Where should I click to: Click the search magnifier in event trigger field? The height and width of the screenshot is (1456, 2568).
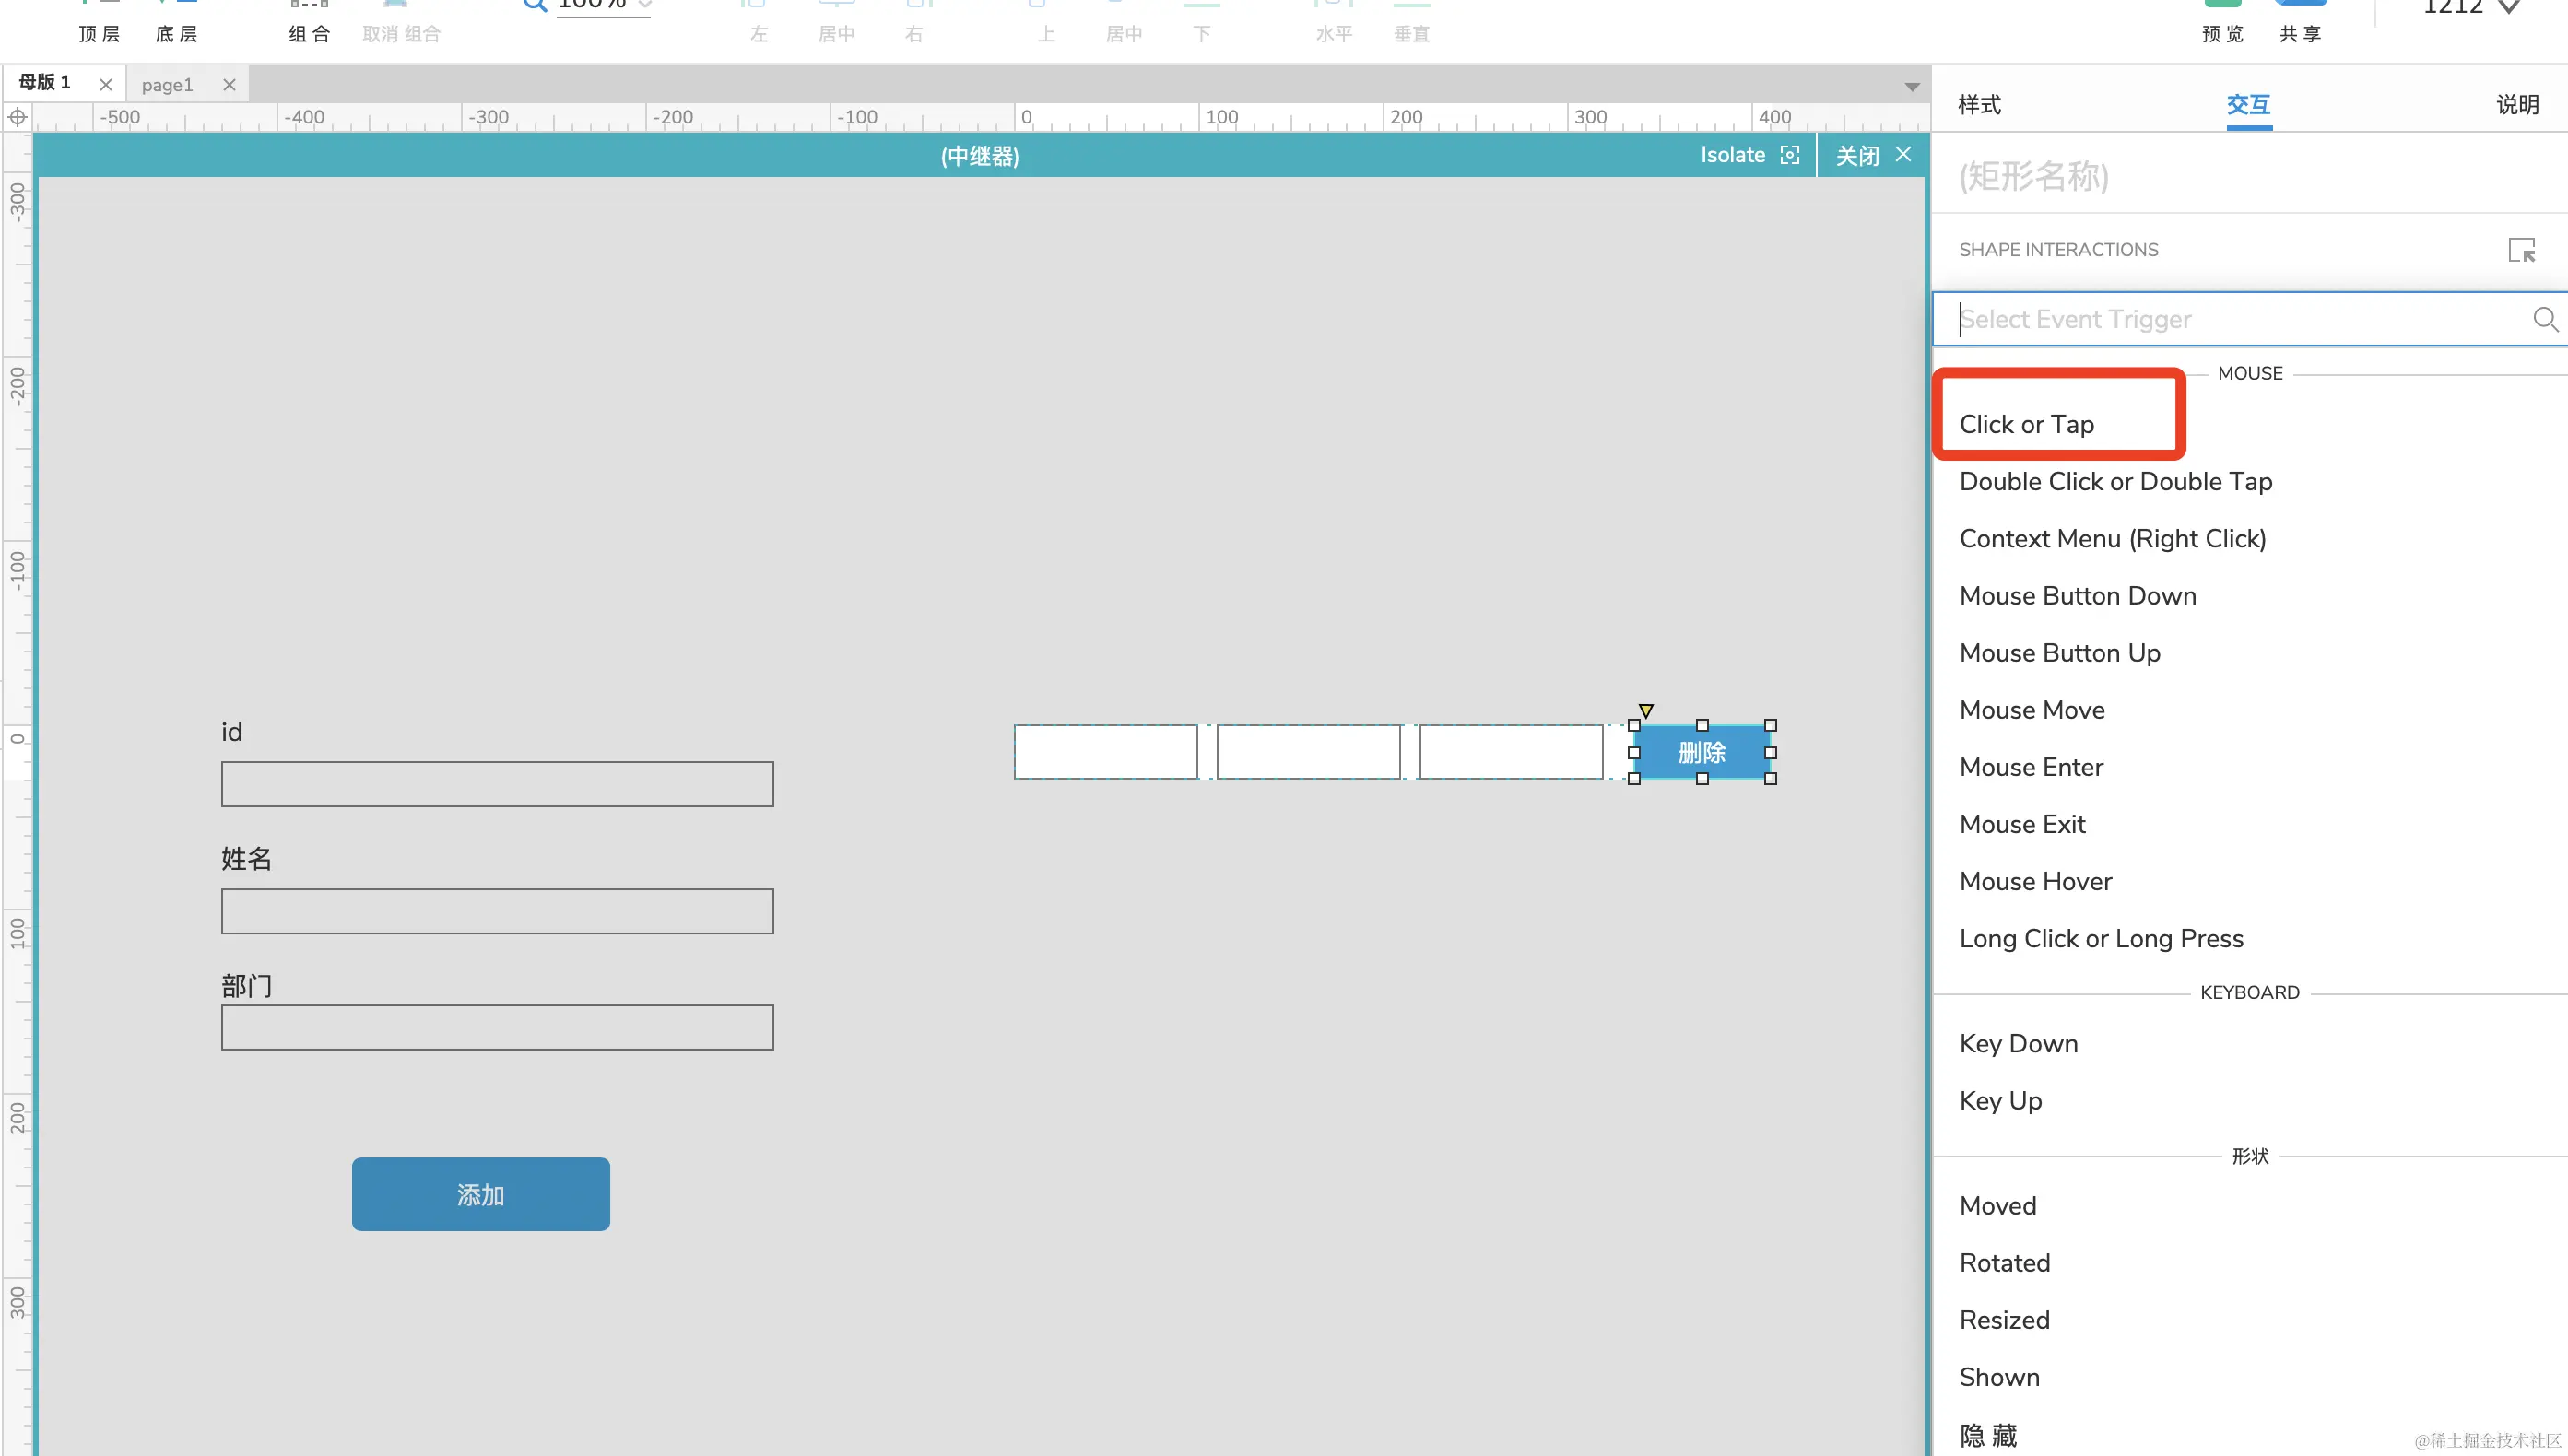[2544, 319]
